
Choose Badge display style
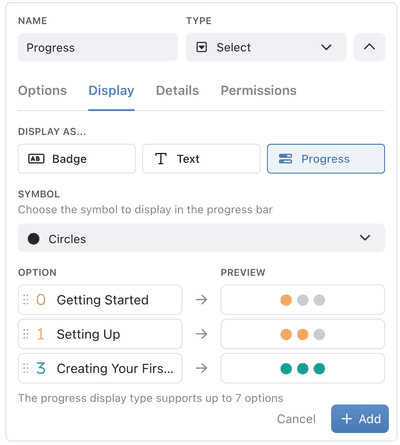pyautogui.click(x=77, y=159)
